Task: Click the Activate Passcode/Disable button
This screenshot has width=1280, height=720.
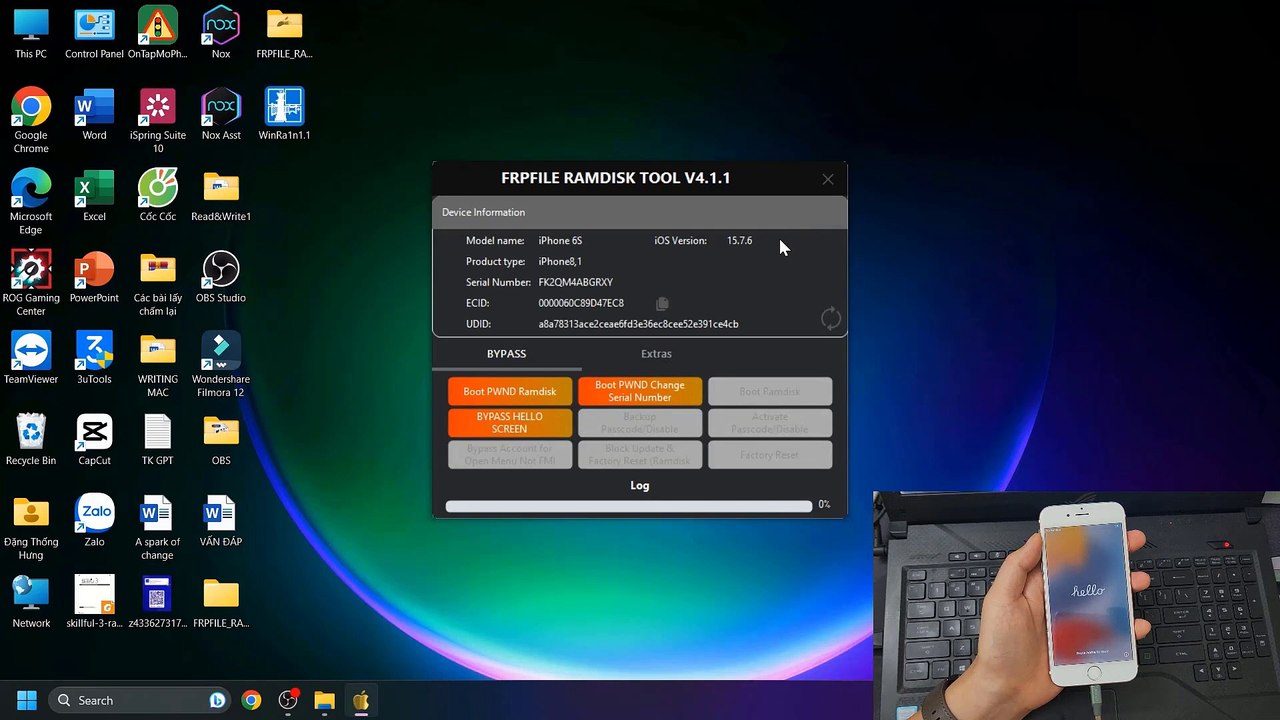Action: (x=770, y=423)
